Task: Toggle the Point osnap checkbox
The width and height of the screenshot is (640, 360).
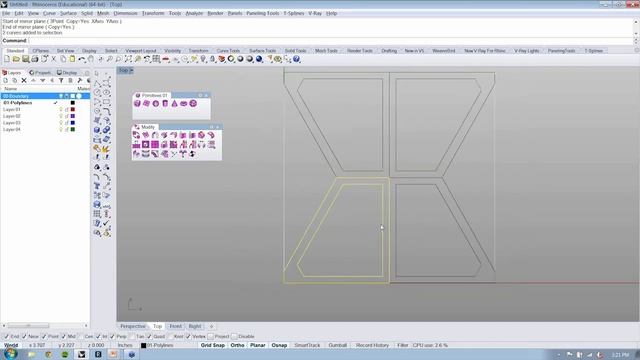Action: tap(44, 337)
